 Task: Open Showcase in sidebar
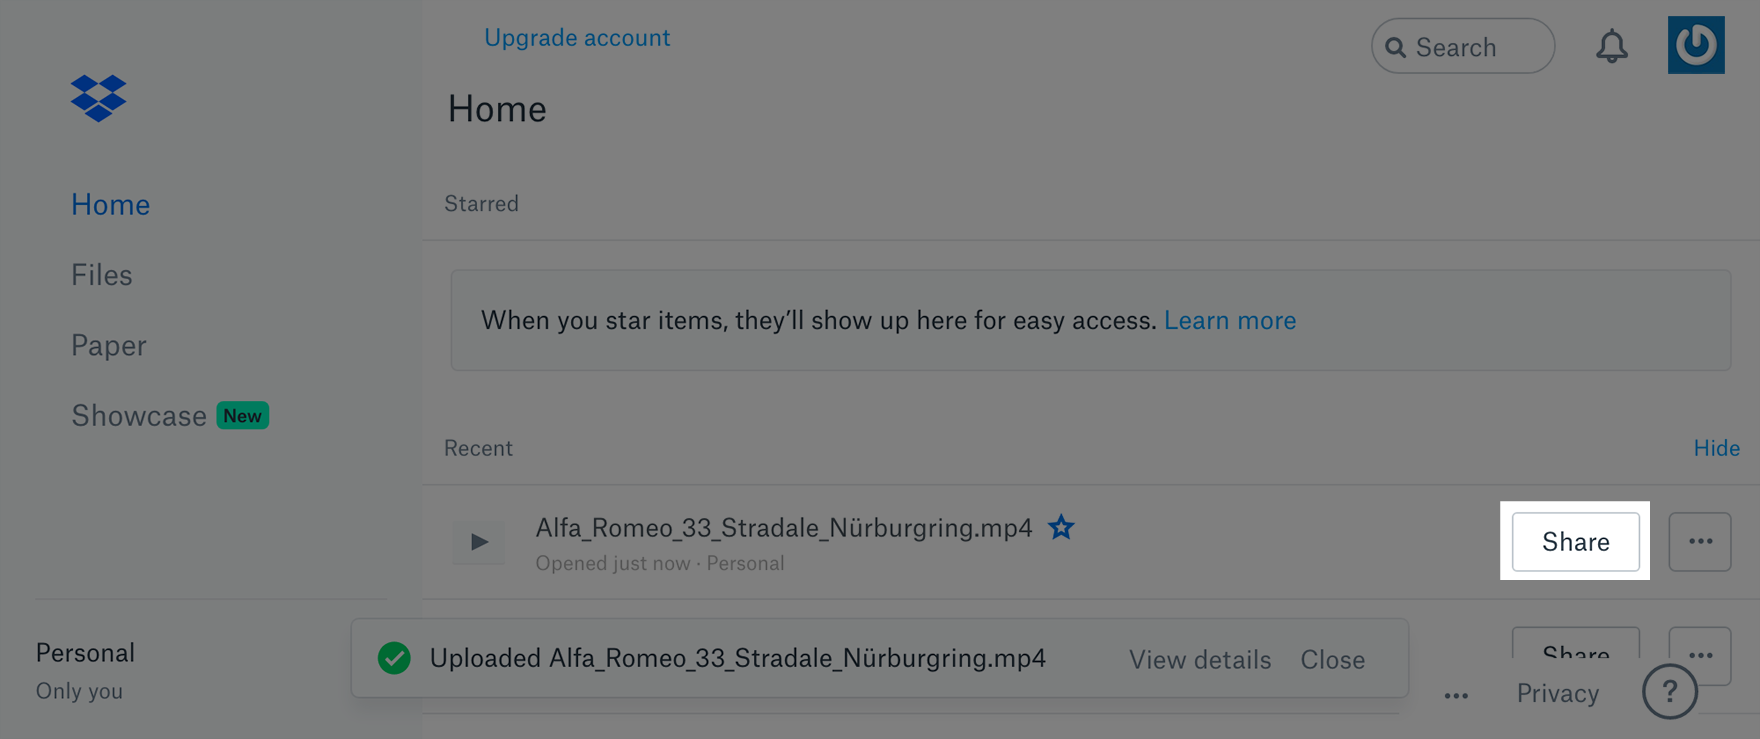[x=139, y=416]
